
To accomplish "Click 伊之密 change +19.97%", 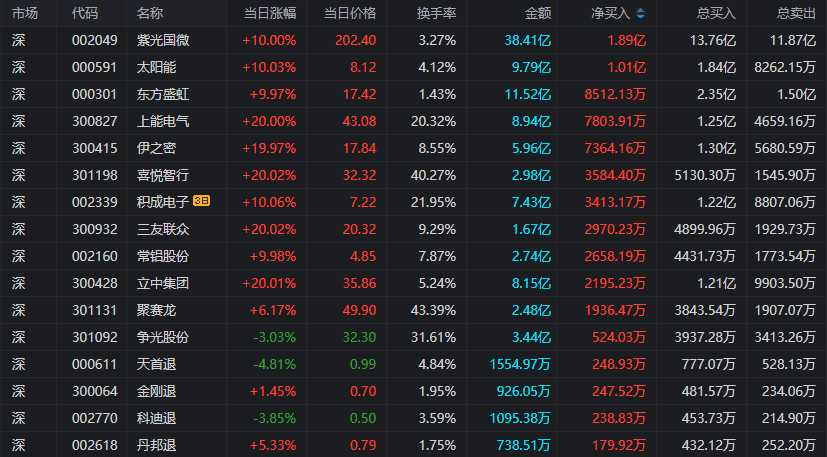I will pyautogui.click(x=269, y=148).
